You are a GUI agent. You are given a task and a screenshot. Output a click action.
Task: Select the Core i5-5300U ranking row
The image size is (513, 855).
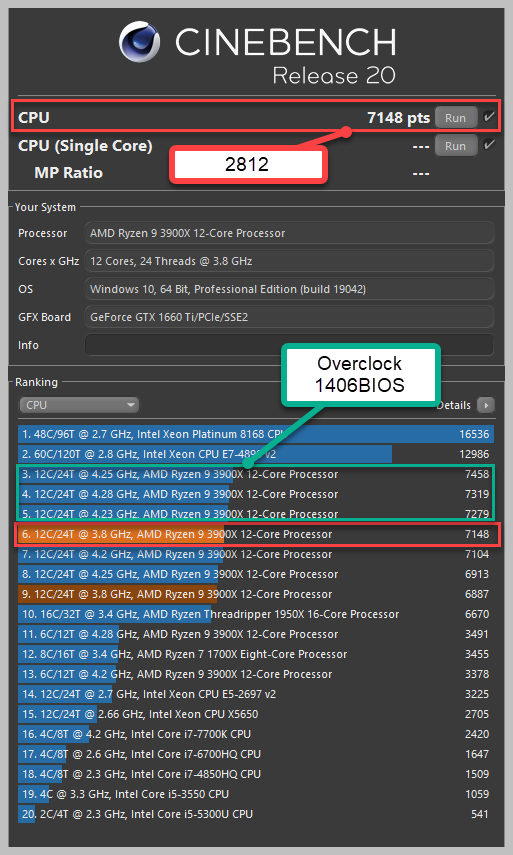[x=256, y=814]
